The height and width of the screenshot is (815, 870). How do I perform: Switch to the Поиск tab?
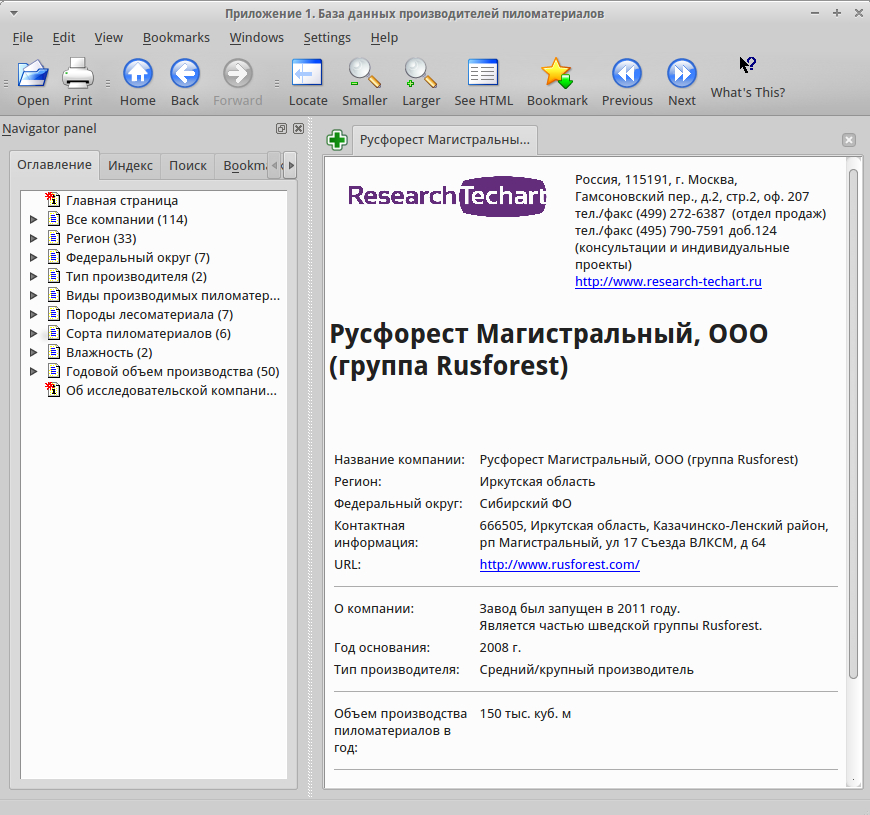(188, 165)
